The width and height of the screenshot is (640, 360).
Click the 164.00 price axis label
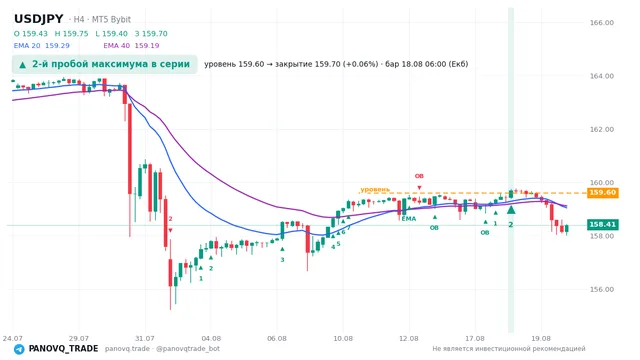(x=602, y=76)
